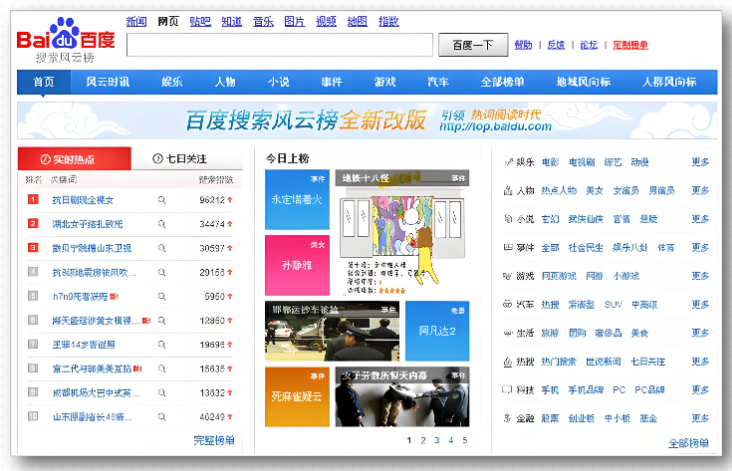The height and width of the screenshot is (471, 732).
Task: Click the Baidu search input box
Action: coord(280,45)
